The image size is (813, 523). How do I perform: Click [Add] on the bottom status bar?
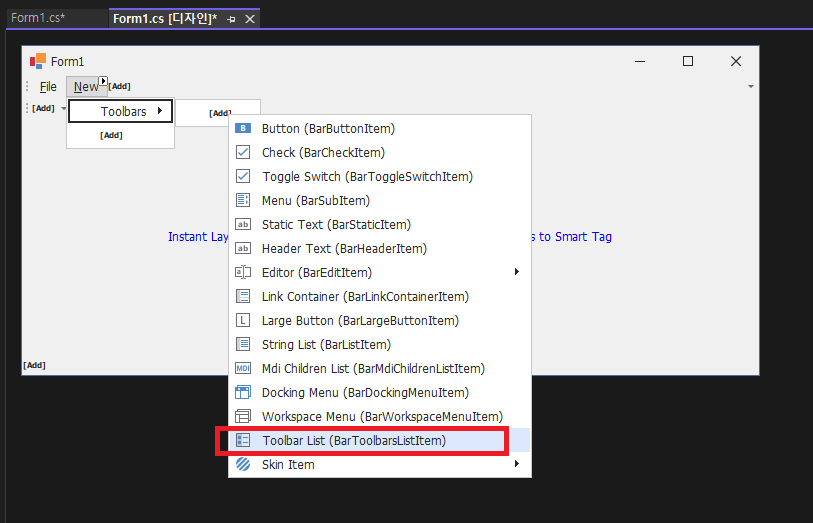point(34,365)
